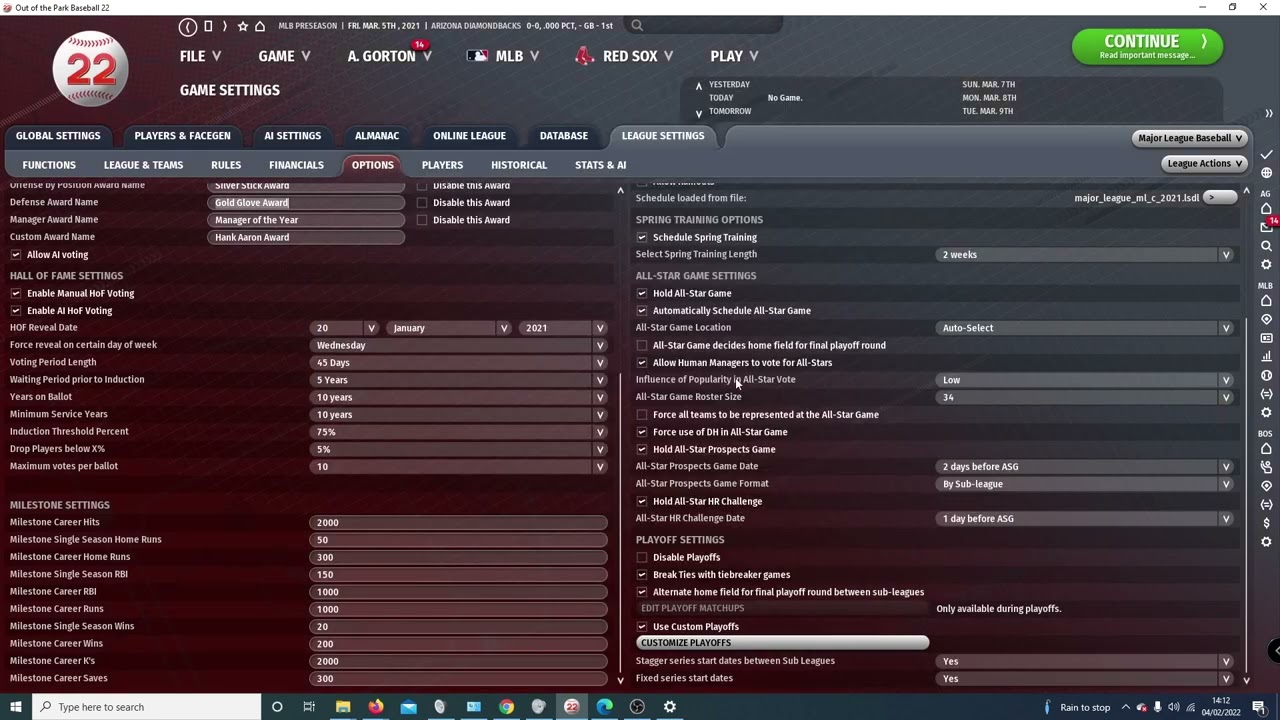The width and height of the screenshot is (1280, 720).
Task: Open the League Actions dropdown
Action: pos(1204,164)
